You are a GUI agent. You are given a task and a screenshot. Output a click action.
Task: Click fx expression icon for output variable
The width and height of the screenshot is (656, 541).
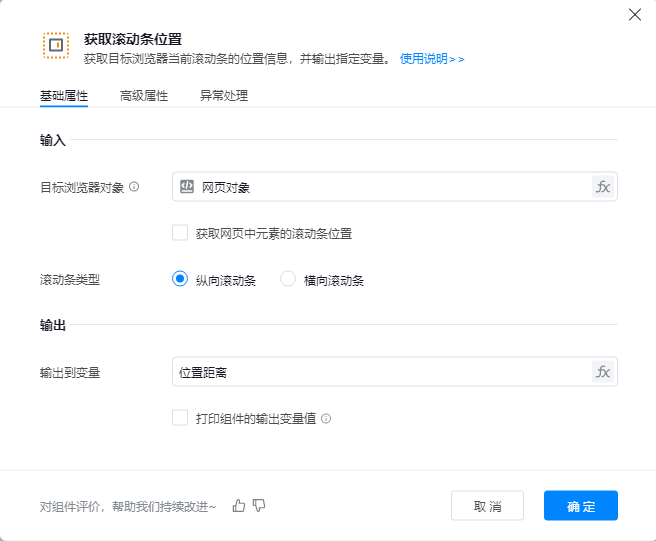(602, 372)
